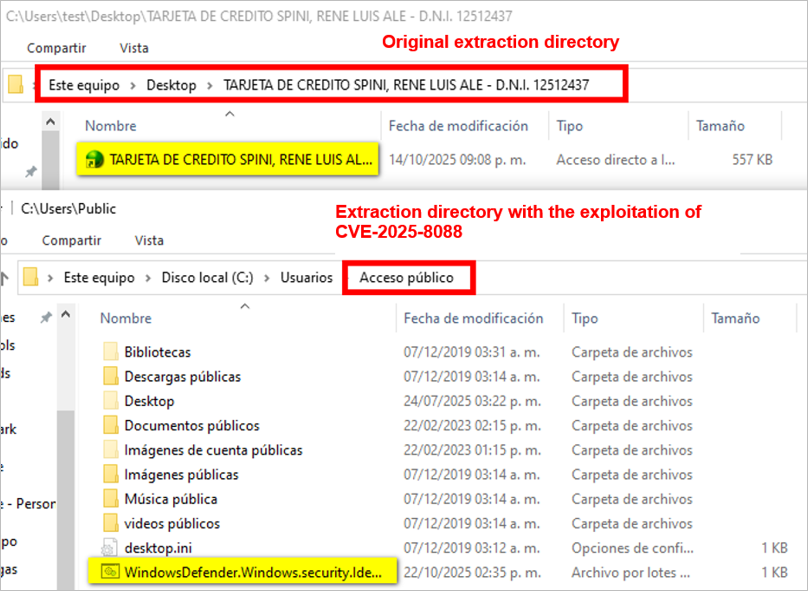This screenshot has width=808, height=591.
Task: Click the chevron after Este equipo in lower breadcrumb
Action: tap(149, 278)
